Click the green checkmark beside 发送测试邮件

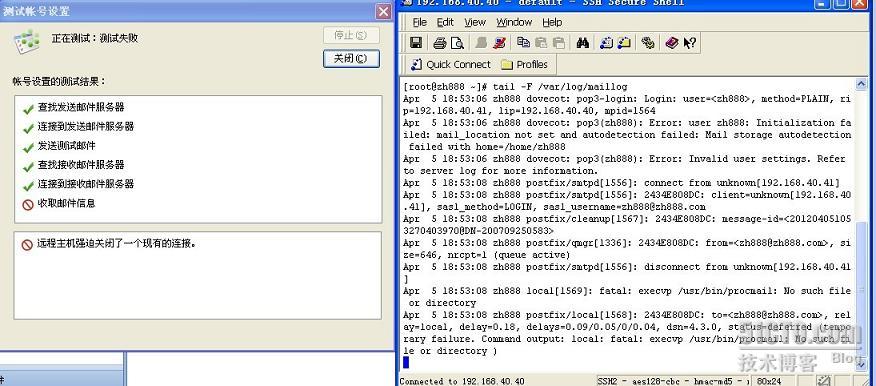pos(28,147)
